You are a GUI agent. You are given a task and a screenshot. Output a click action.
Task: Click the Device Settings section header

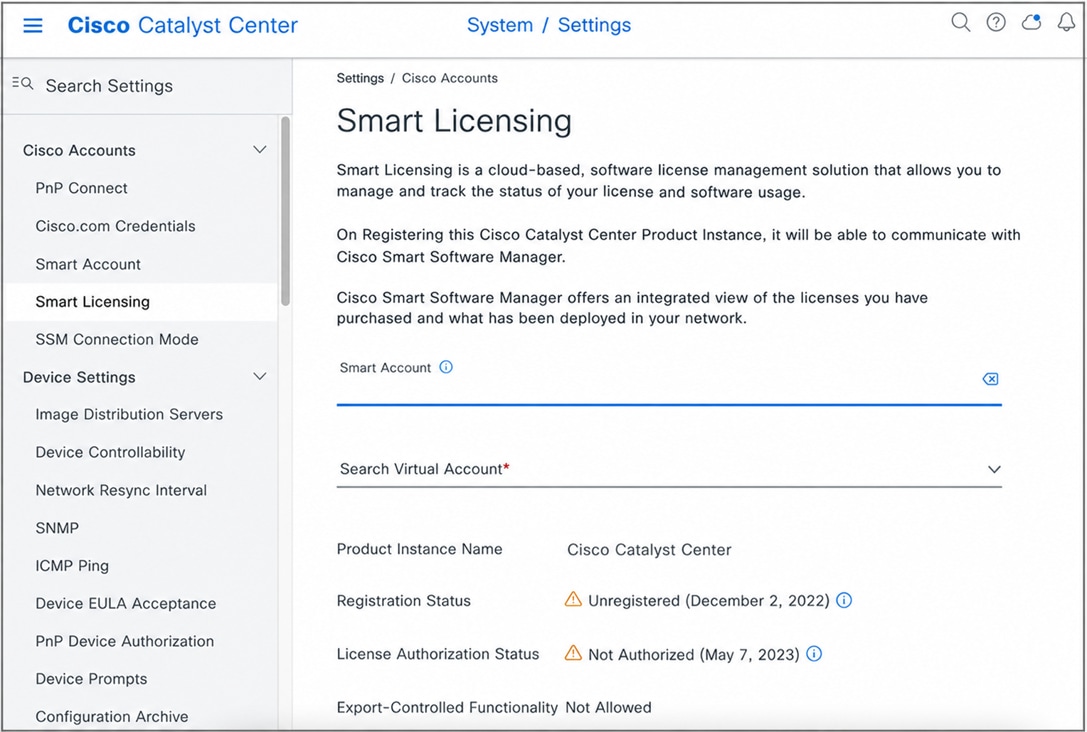tap(79, 377)
